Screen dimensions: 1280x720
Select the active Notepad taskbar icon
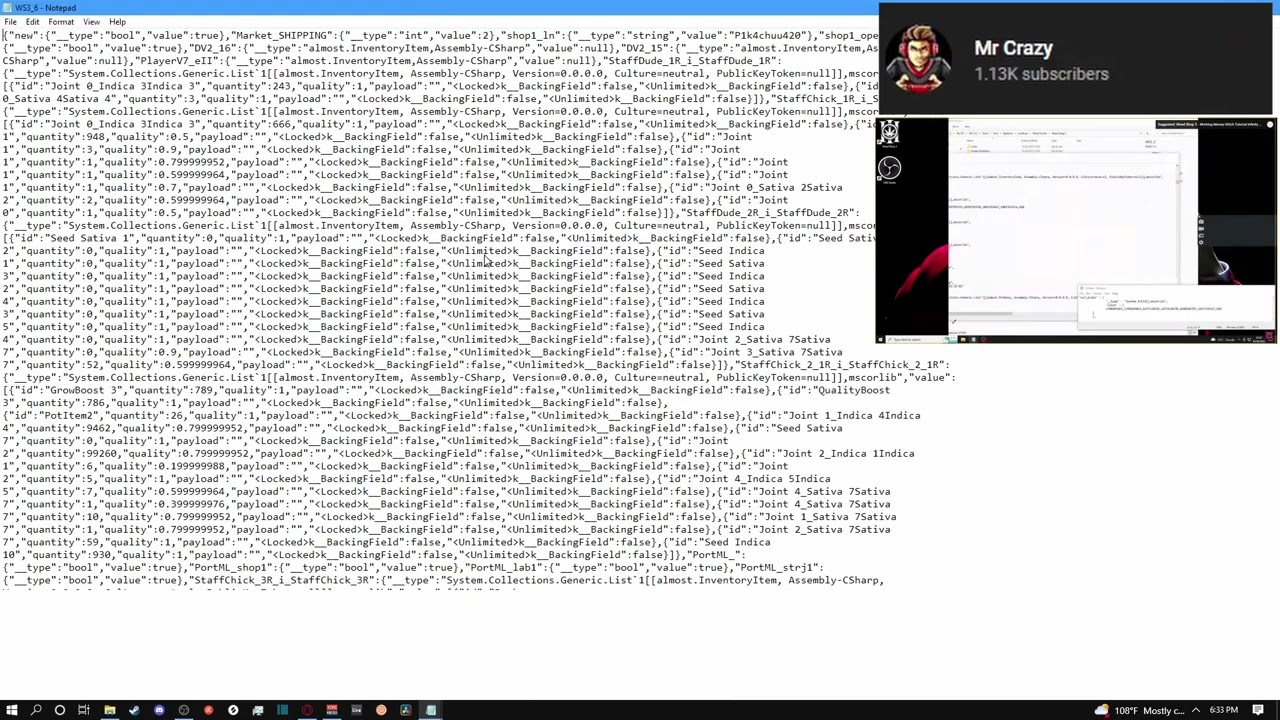(430, 710)
